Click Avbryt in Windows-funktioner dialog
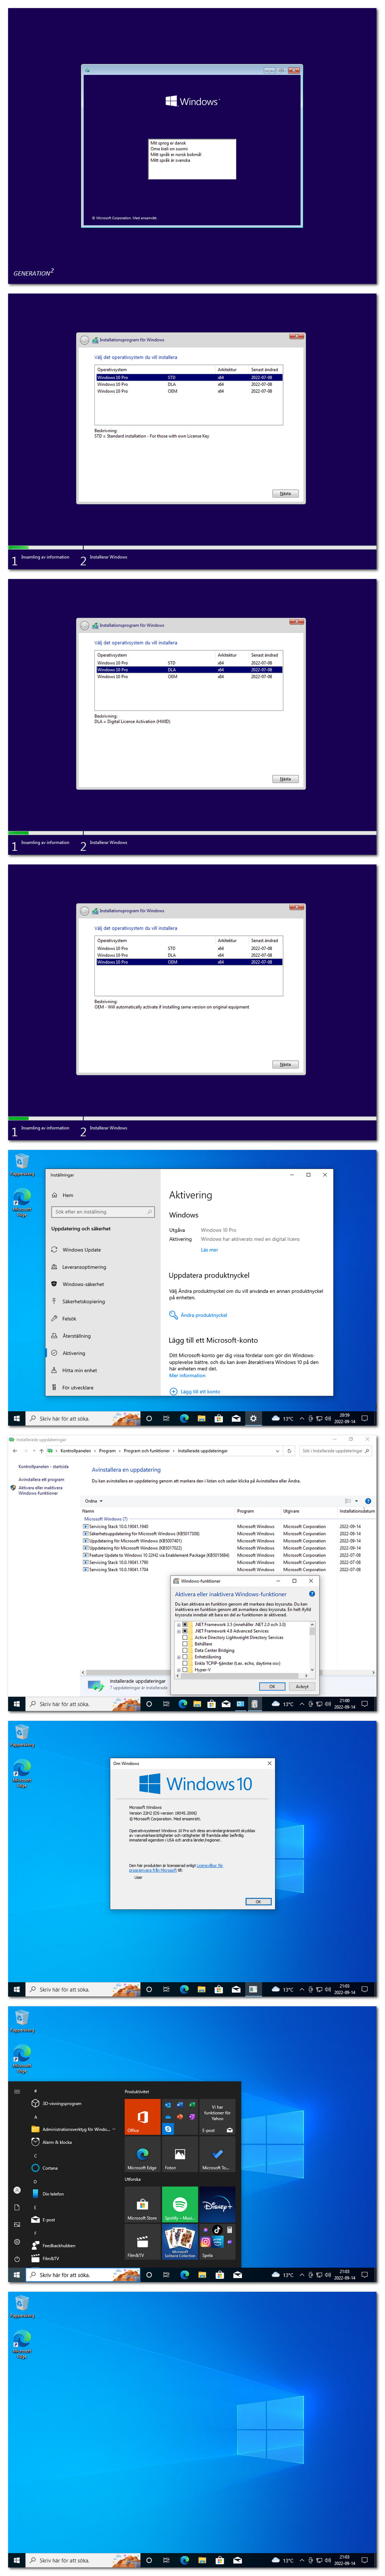 302,1687
